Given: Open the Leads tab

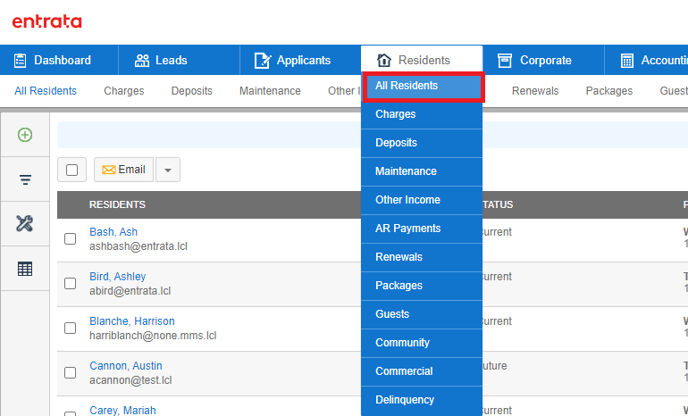Looking at the screenshot, I should (x=179, y=60).
